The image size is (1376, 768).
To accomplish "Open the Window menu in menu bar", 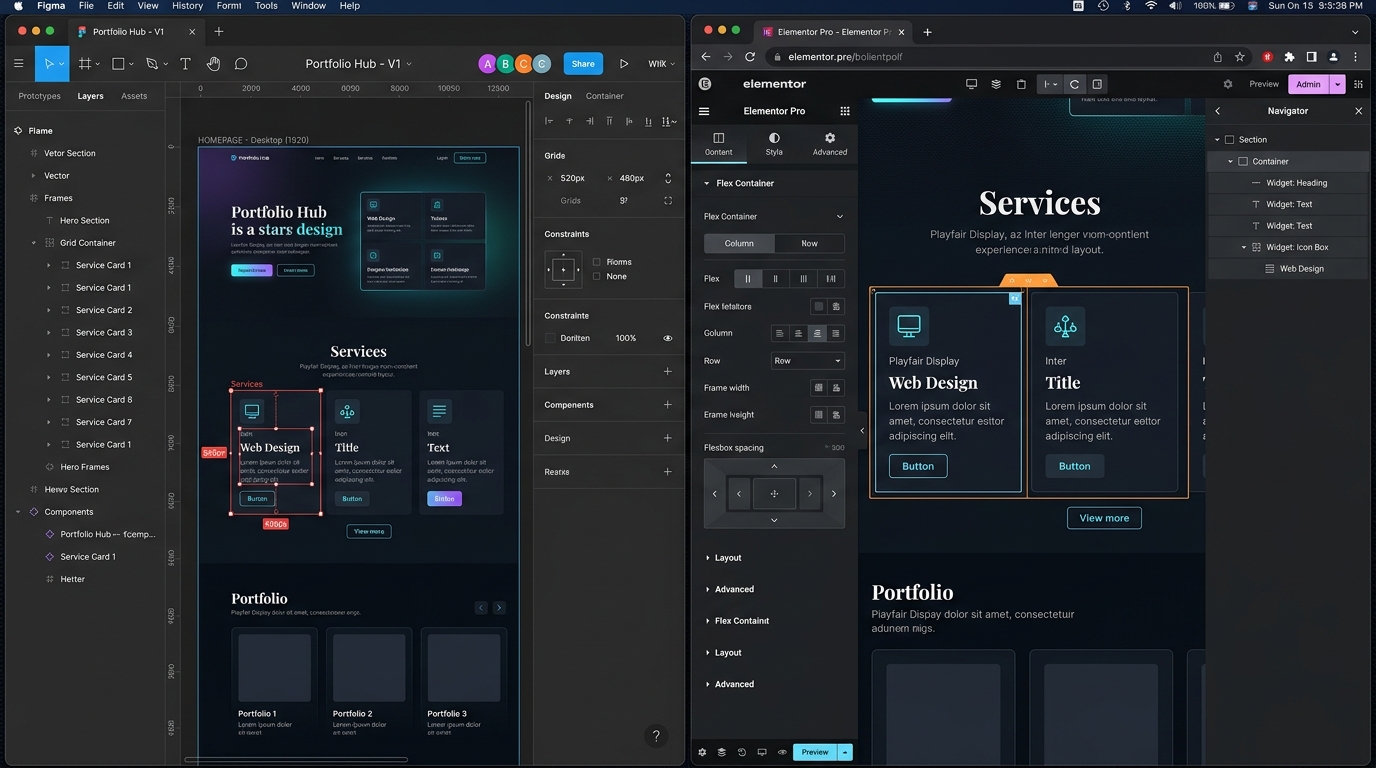I will (x=308, y=6).
